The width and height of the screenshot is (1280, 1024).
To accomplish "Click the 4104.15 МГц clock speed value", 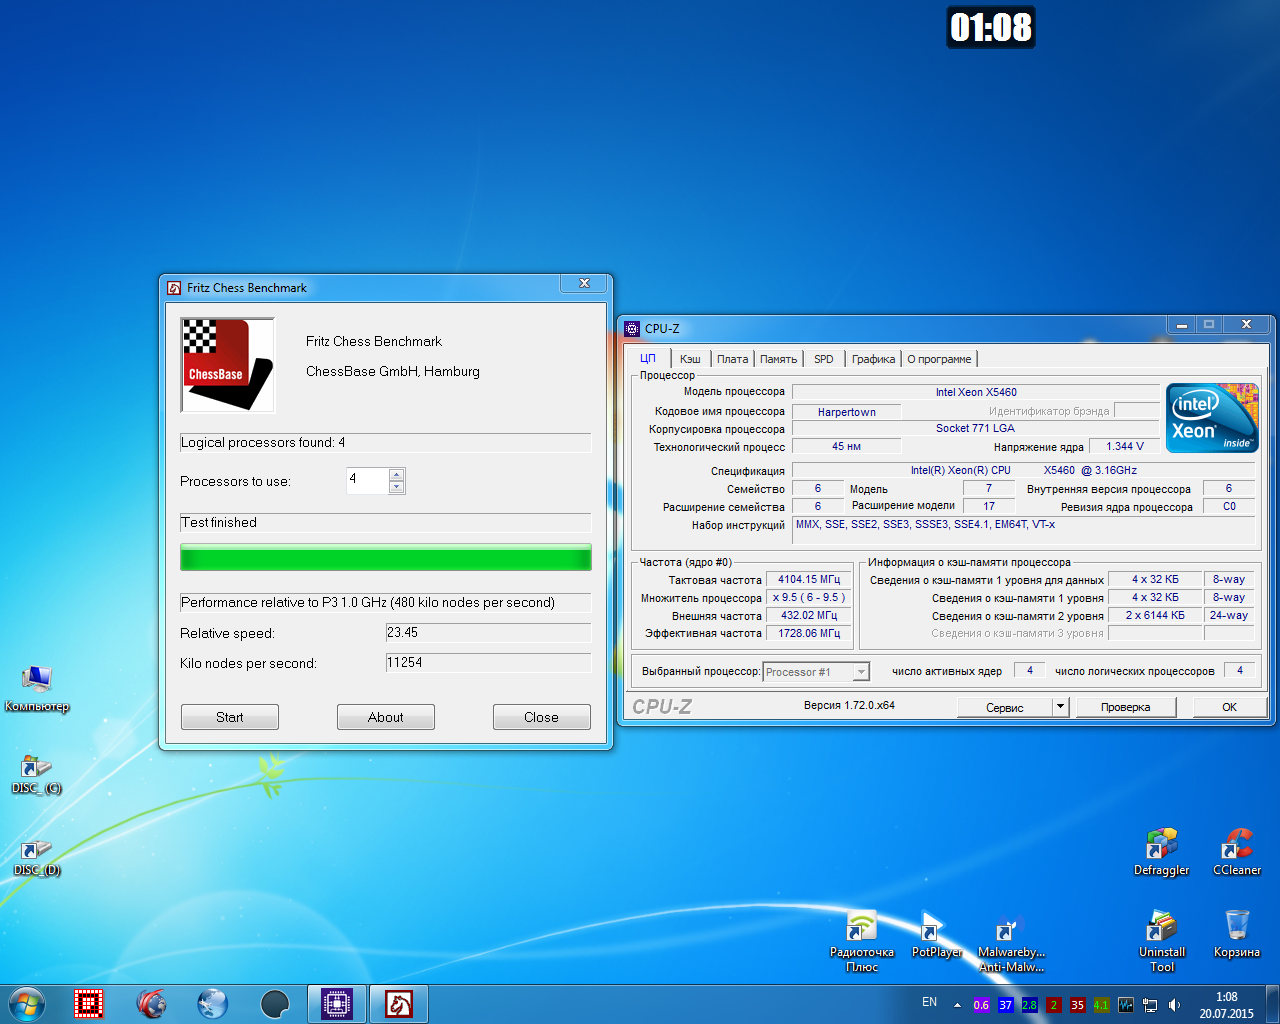I will (x=809, y=579).
